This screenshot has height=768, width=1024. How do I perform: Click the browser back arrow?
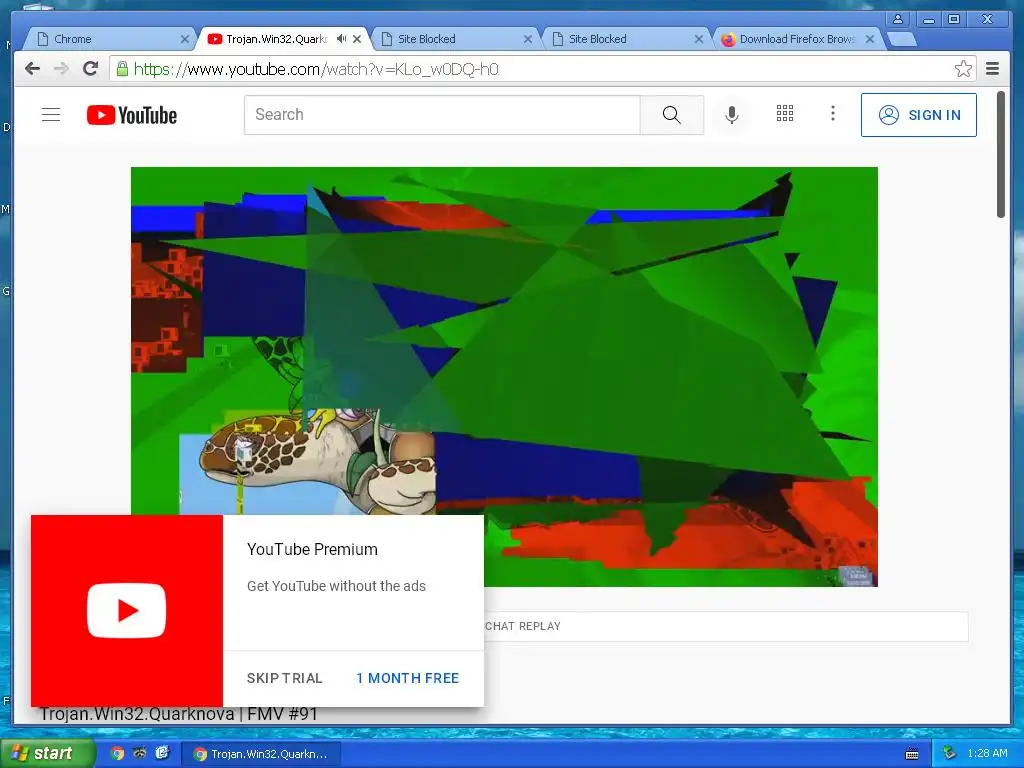point(32,69)
